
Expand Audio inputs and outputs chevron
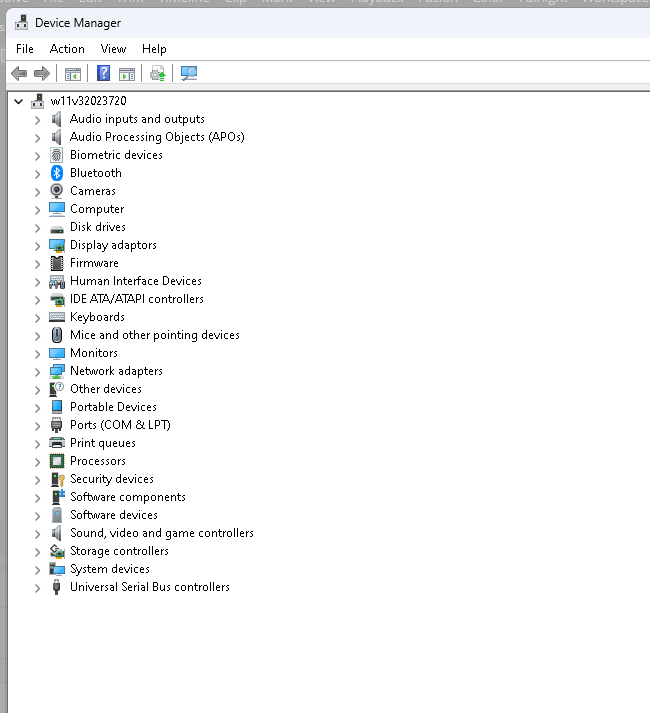point(38,120)
